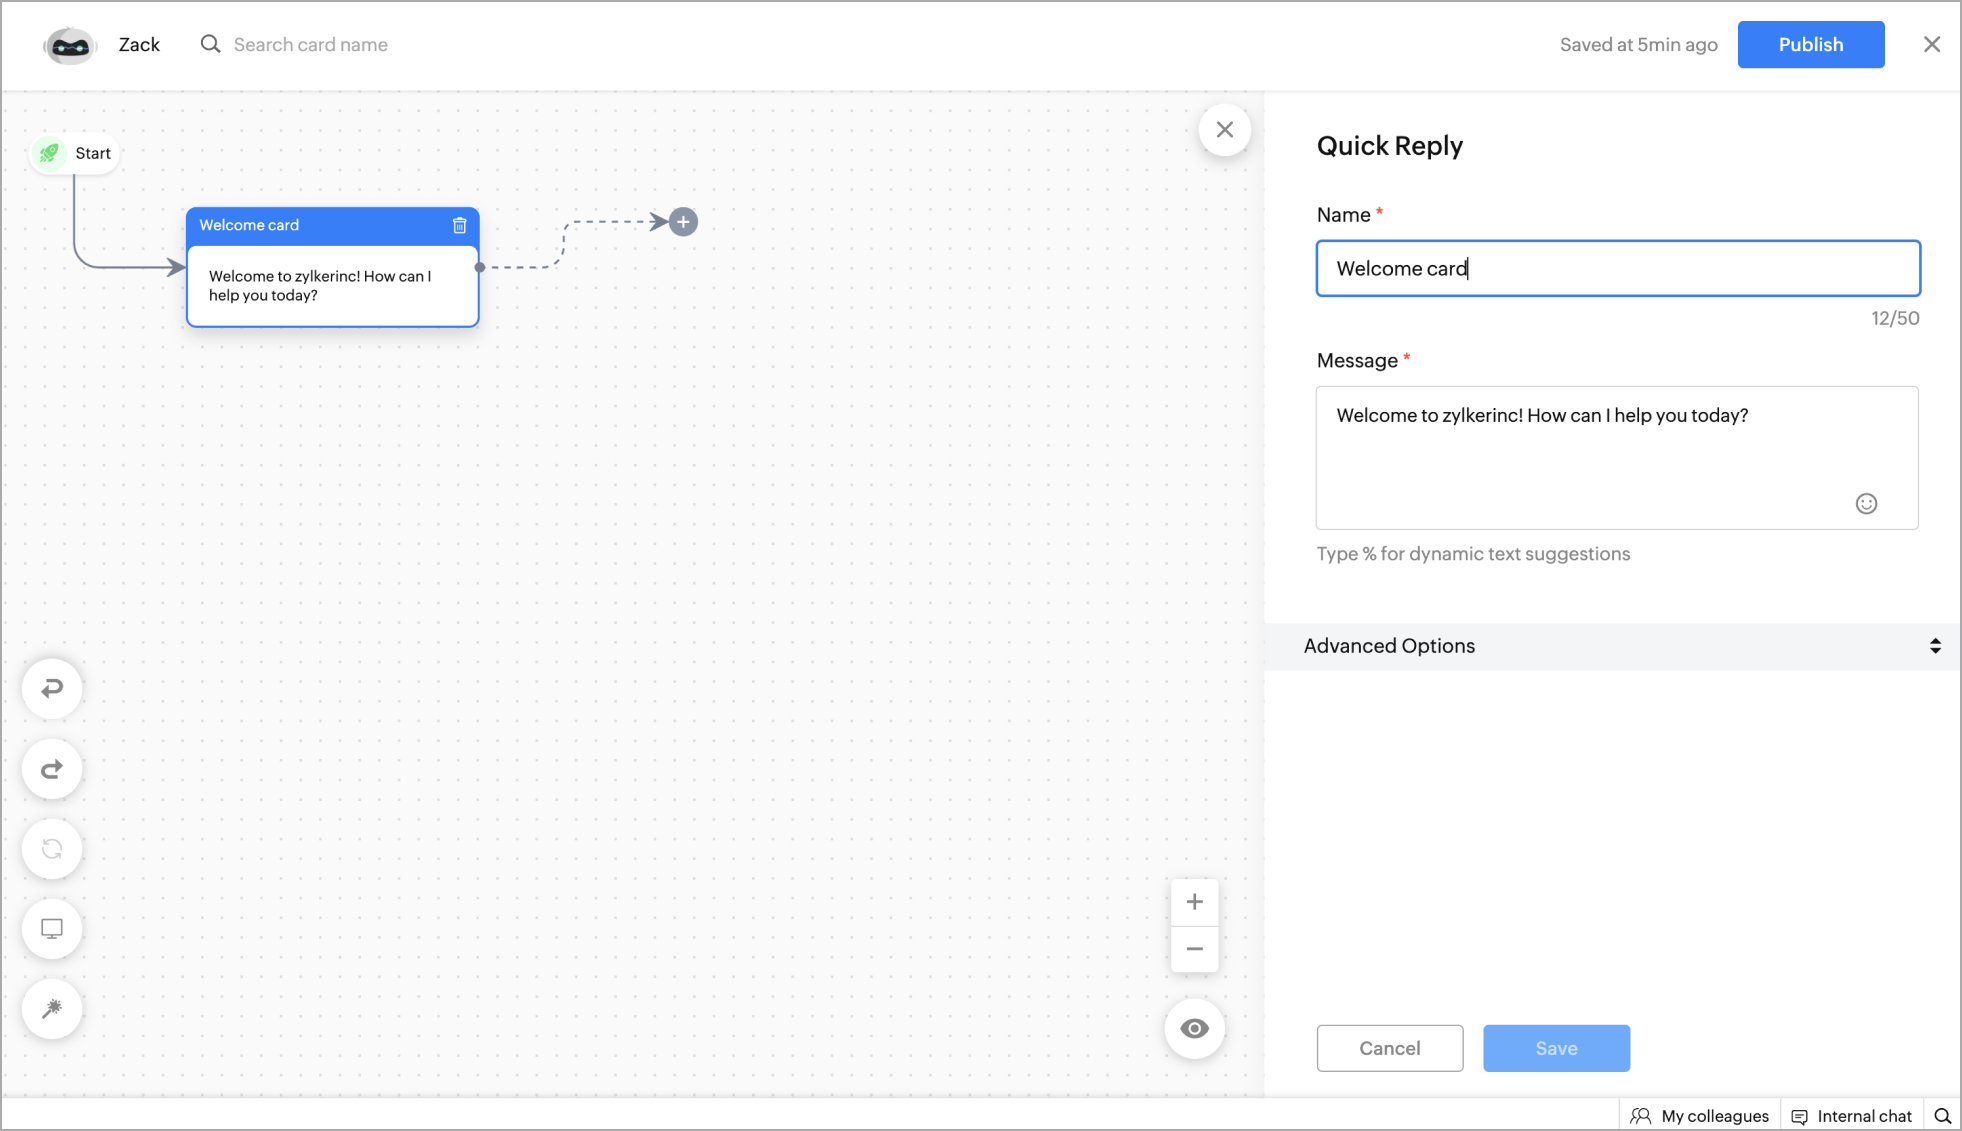This screenshot has width=1962, height=1131.
Task: Open emoji picker in Message box
Action: [x=1867, y=504]
